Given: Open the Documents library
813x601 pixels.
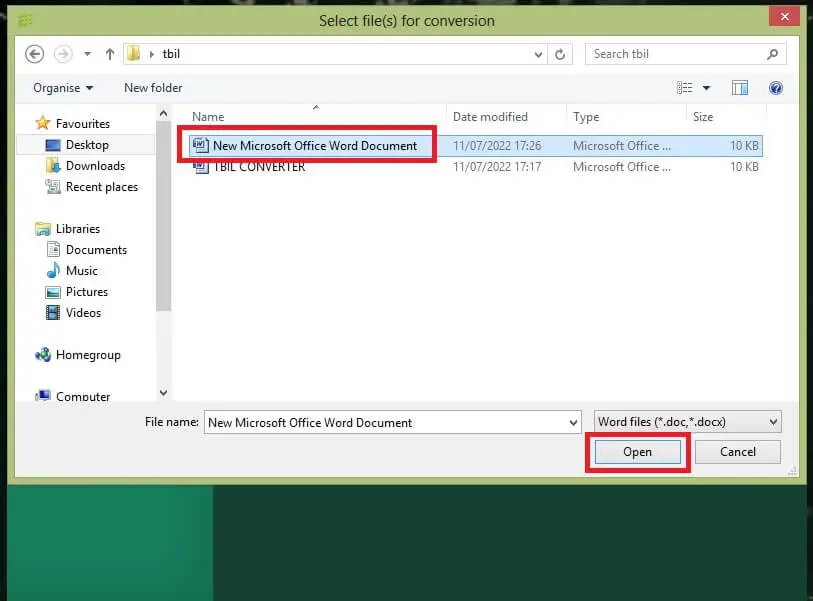Looking at the screenshot, I should point(96,250).
